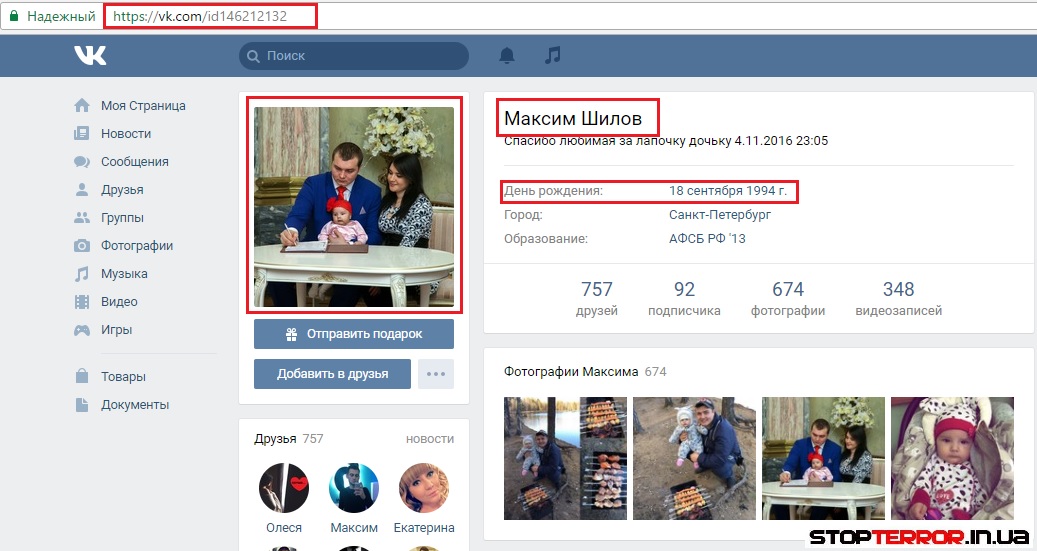
Task: Open Екатерина's friend avatar
Action: tap(424, 488)
